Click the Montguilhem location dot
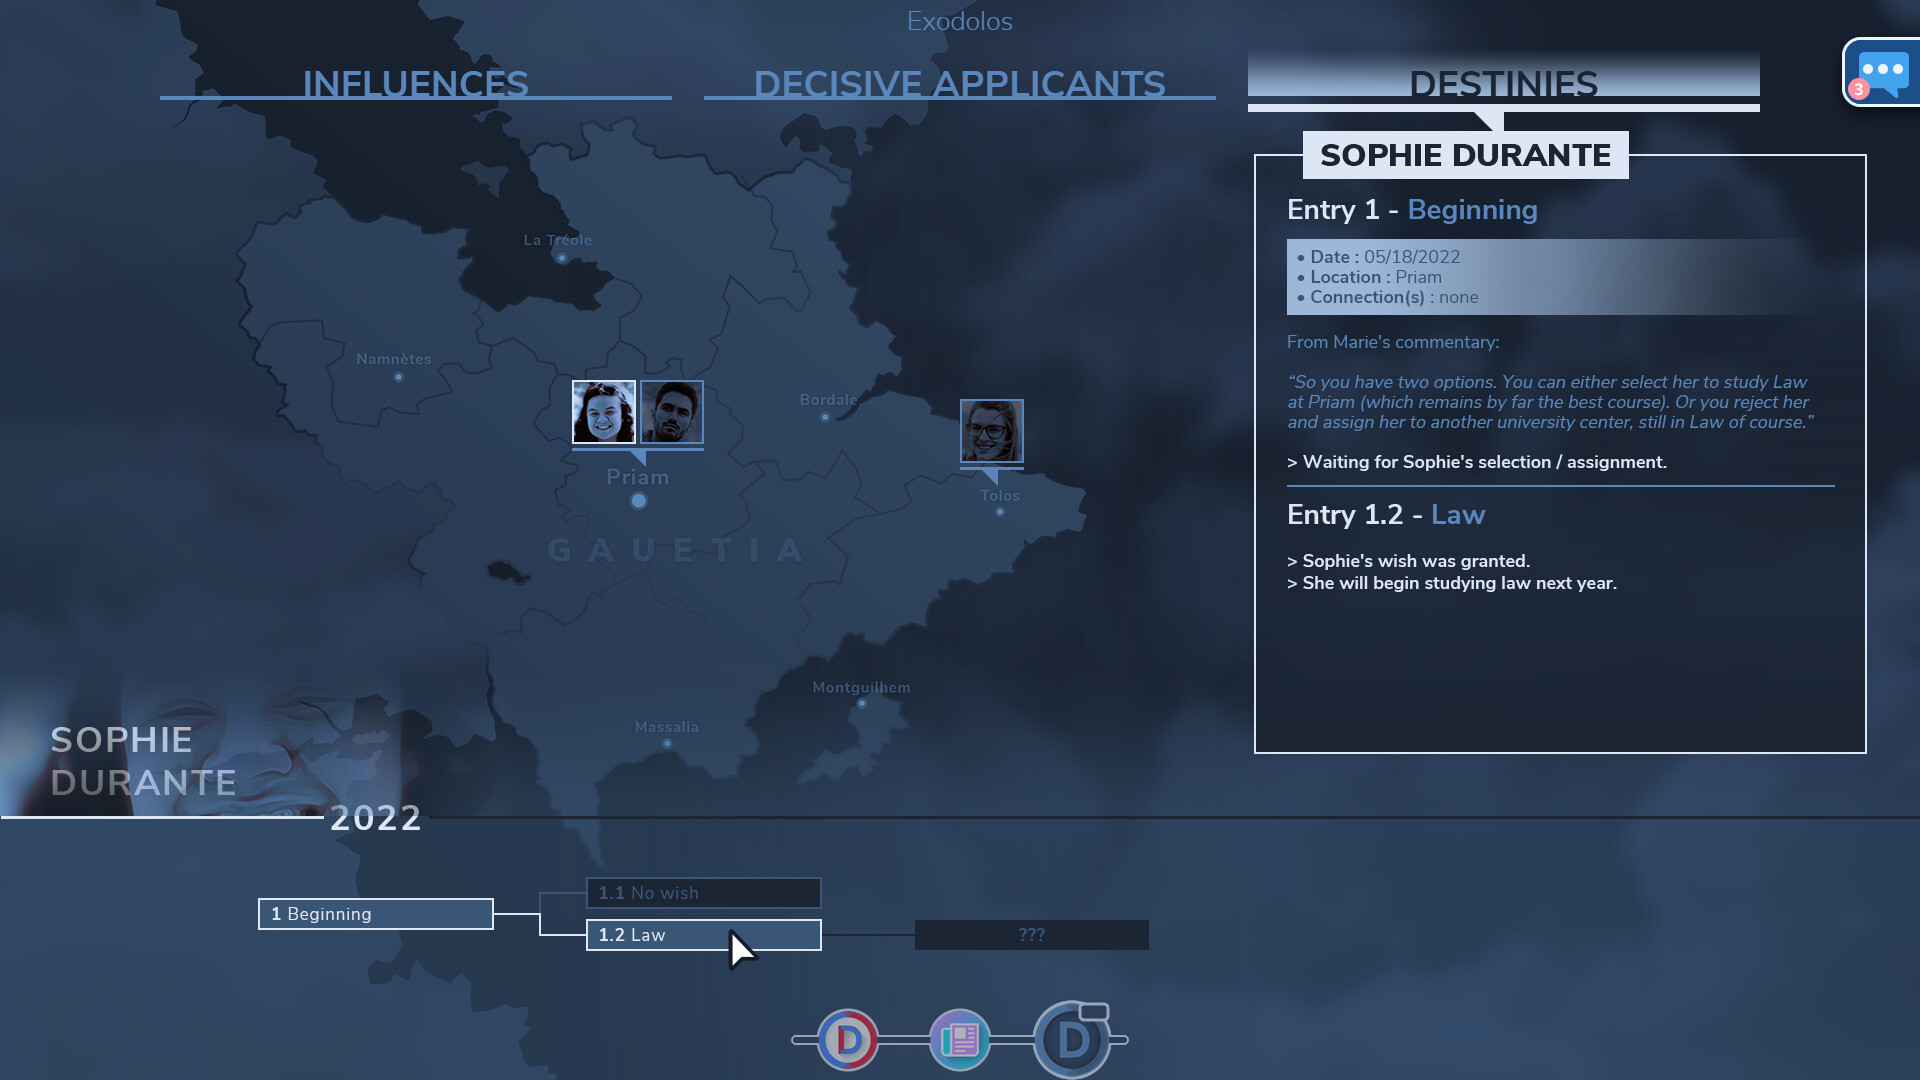Image resolution: width=1920 pixels, height=1080 pixels. coord(861,704)
